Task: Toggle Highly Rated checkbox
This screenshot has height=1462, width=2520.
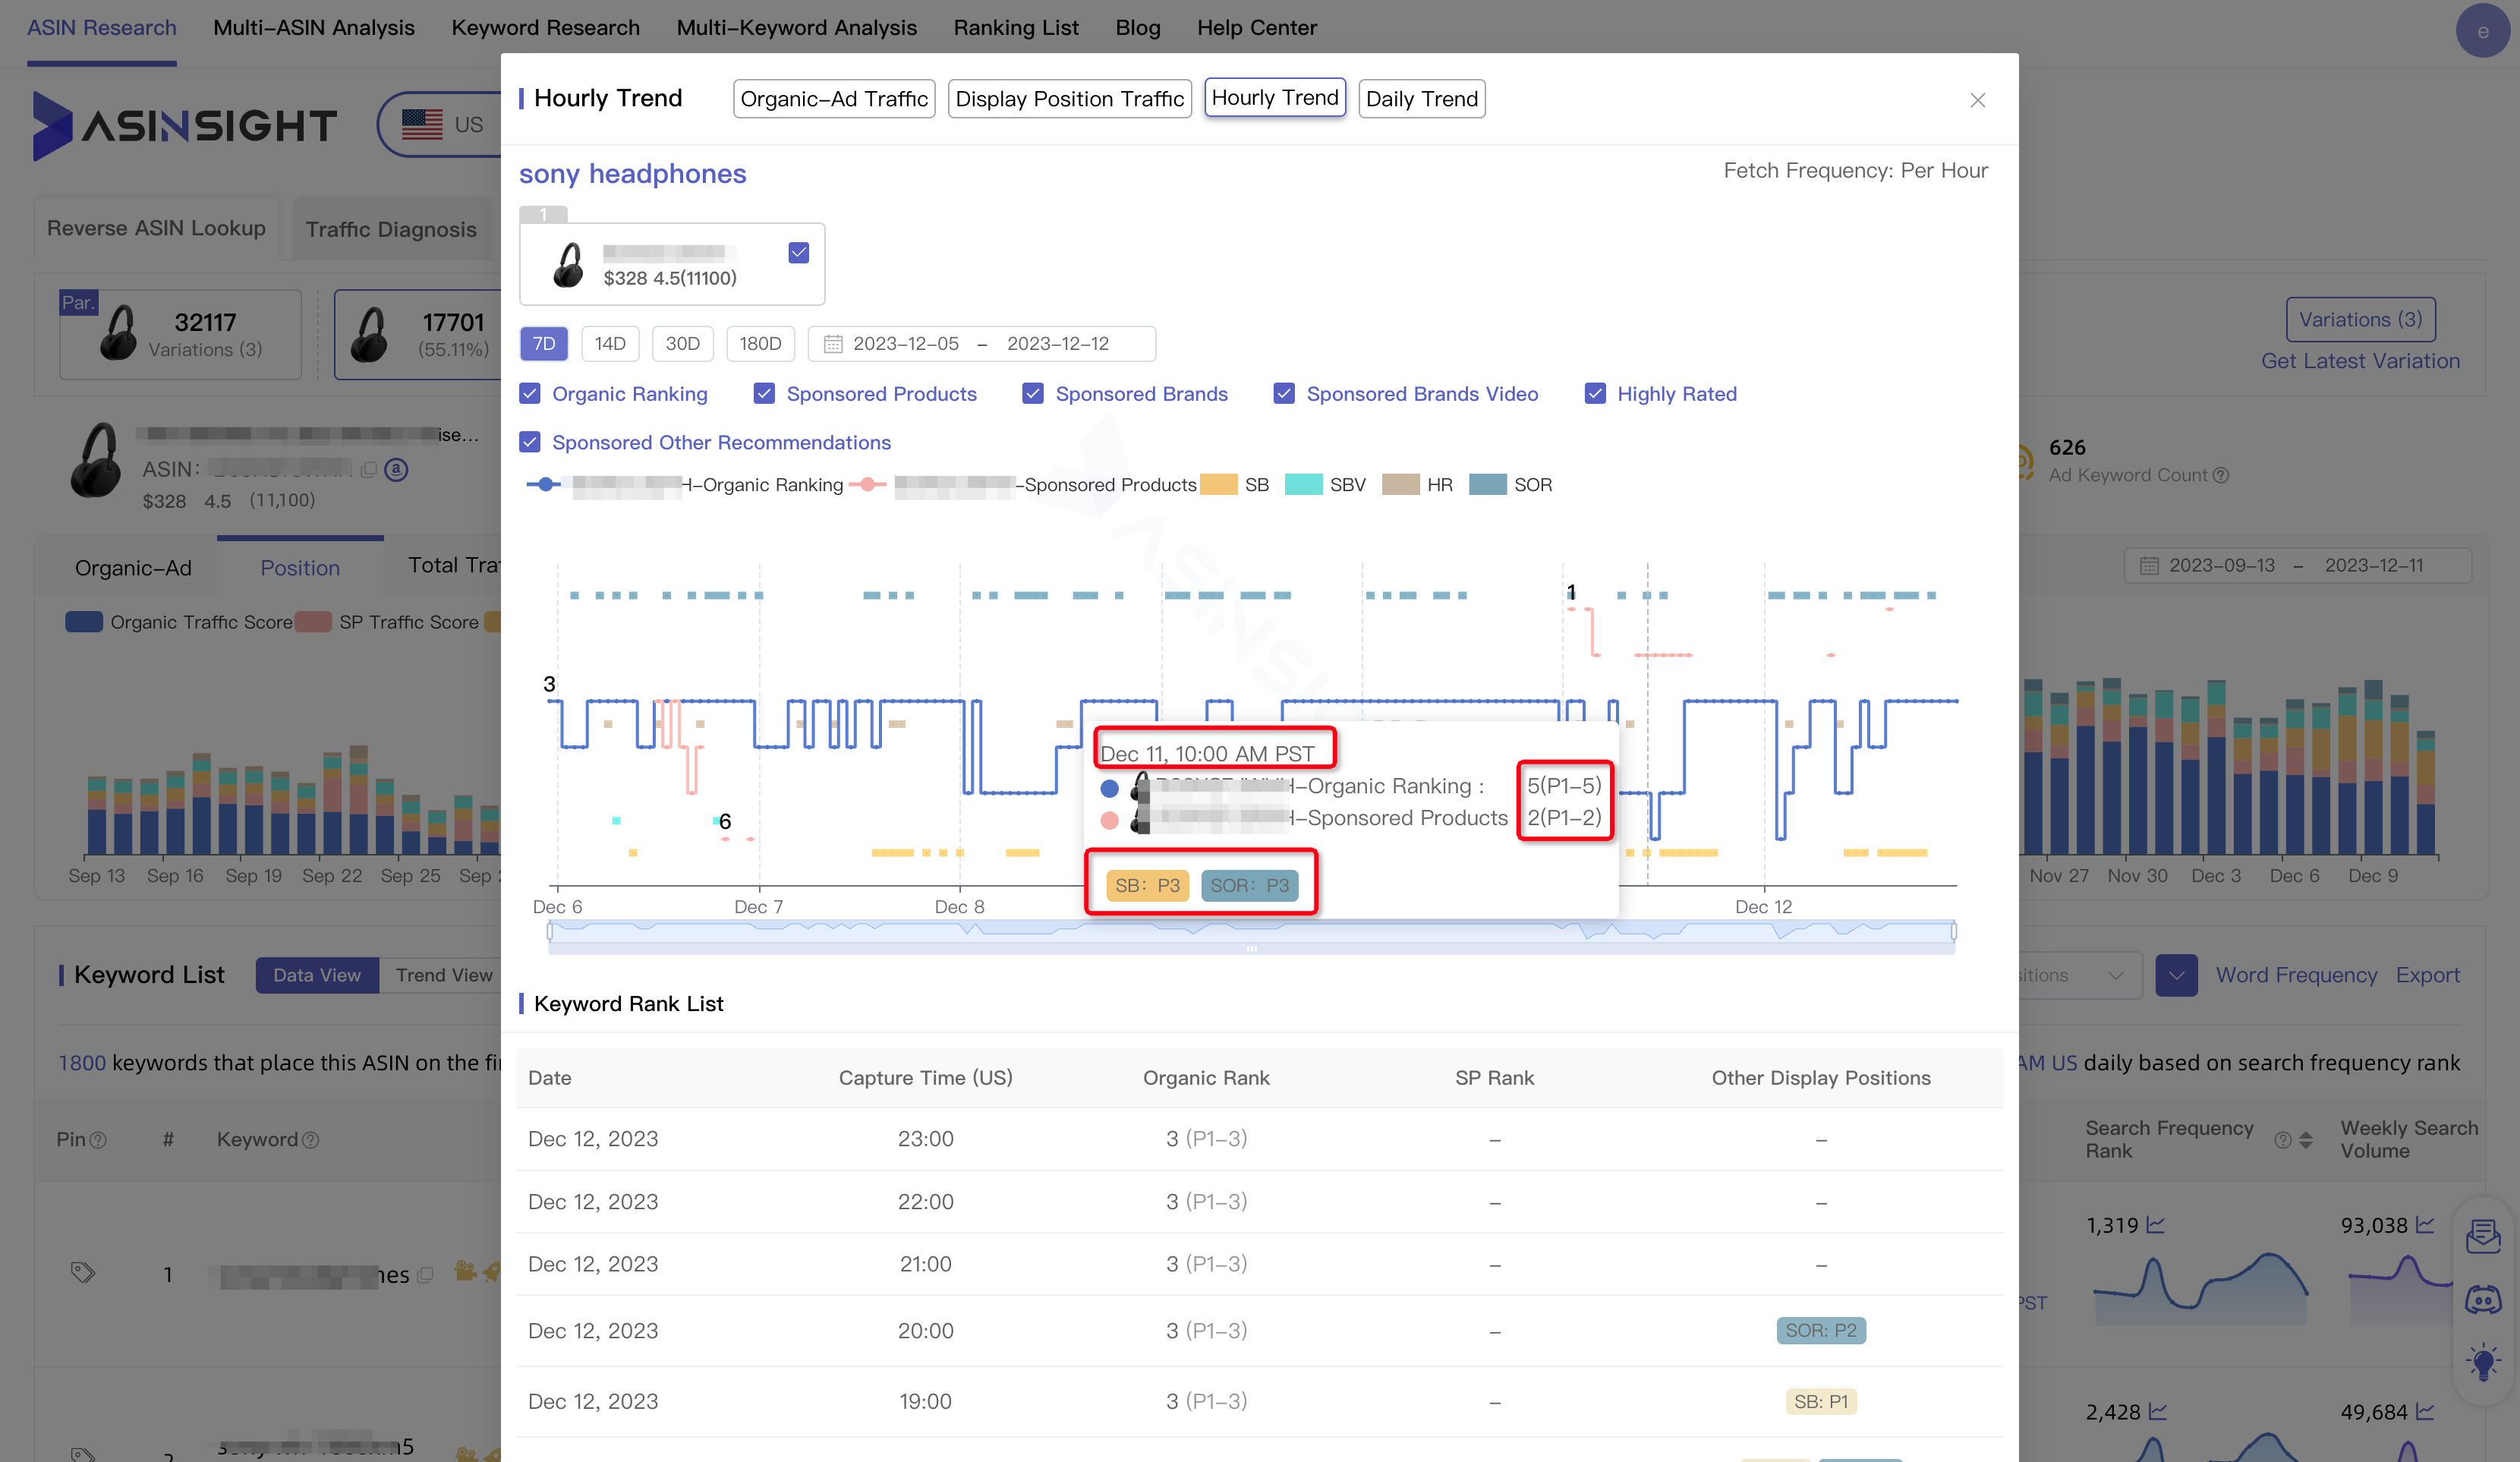Action: tap(1595, 394)
